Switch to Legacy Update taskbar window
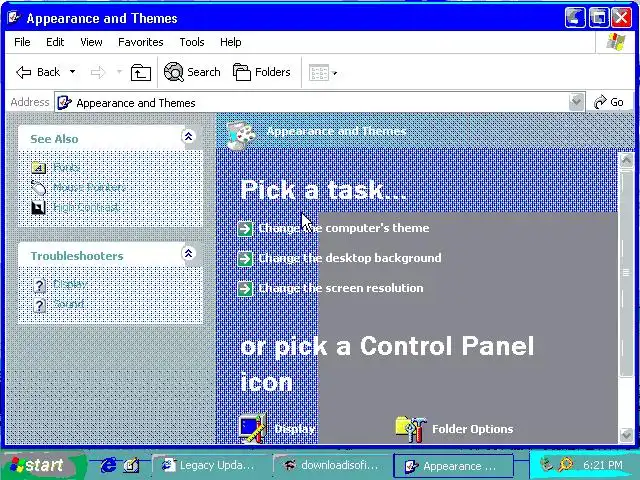This screenshot has height=480, width=640. tap(209, 465)
